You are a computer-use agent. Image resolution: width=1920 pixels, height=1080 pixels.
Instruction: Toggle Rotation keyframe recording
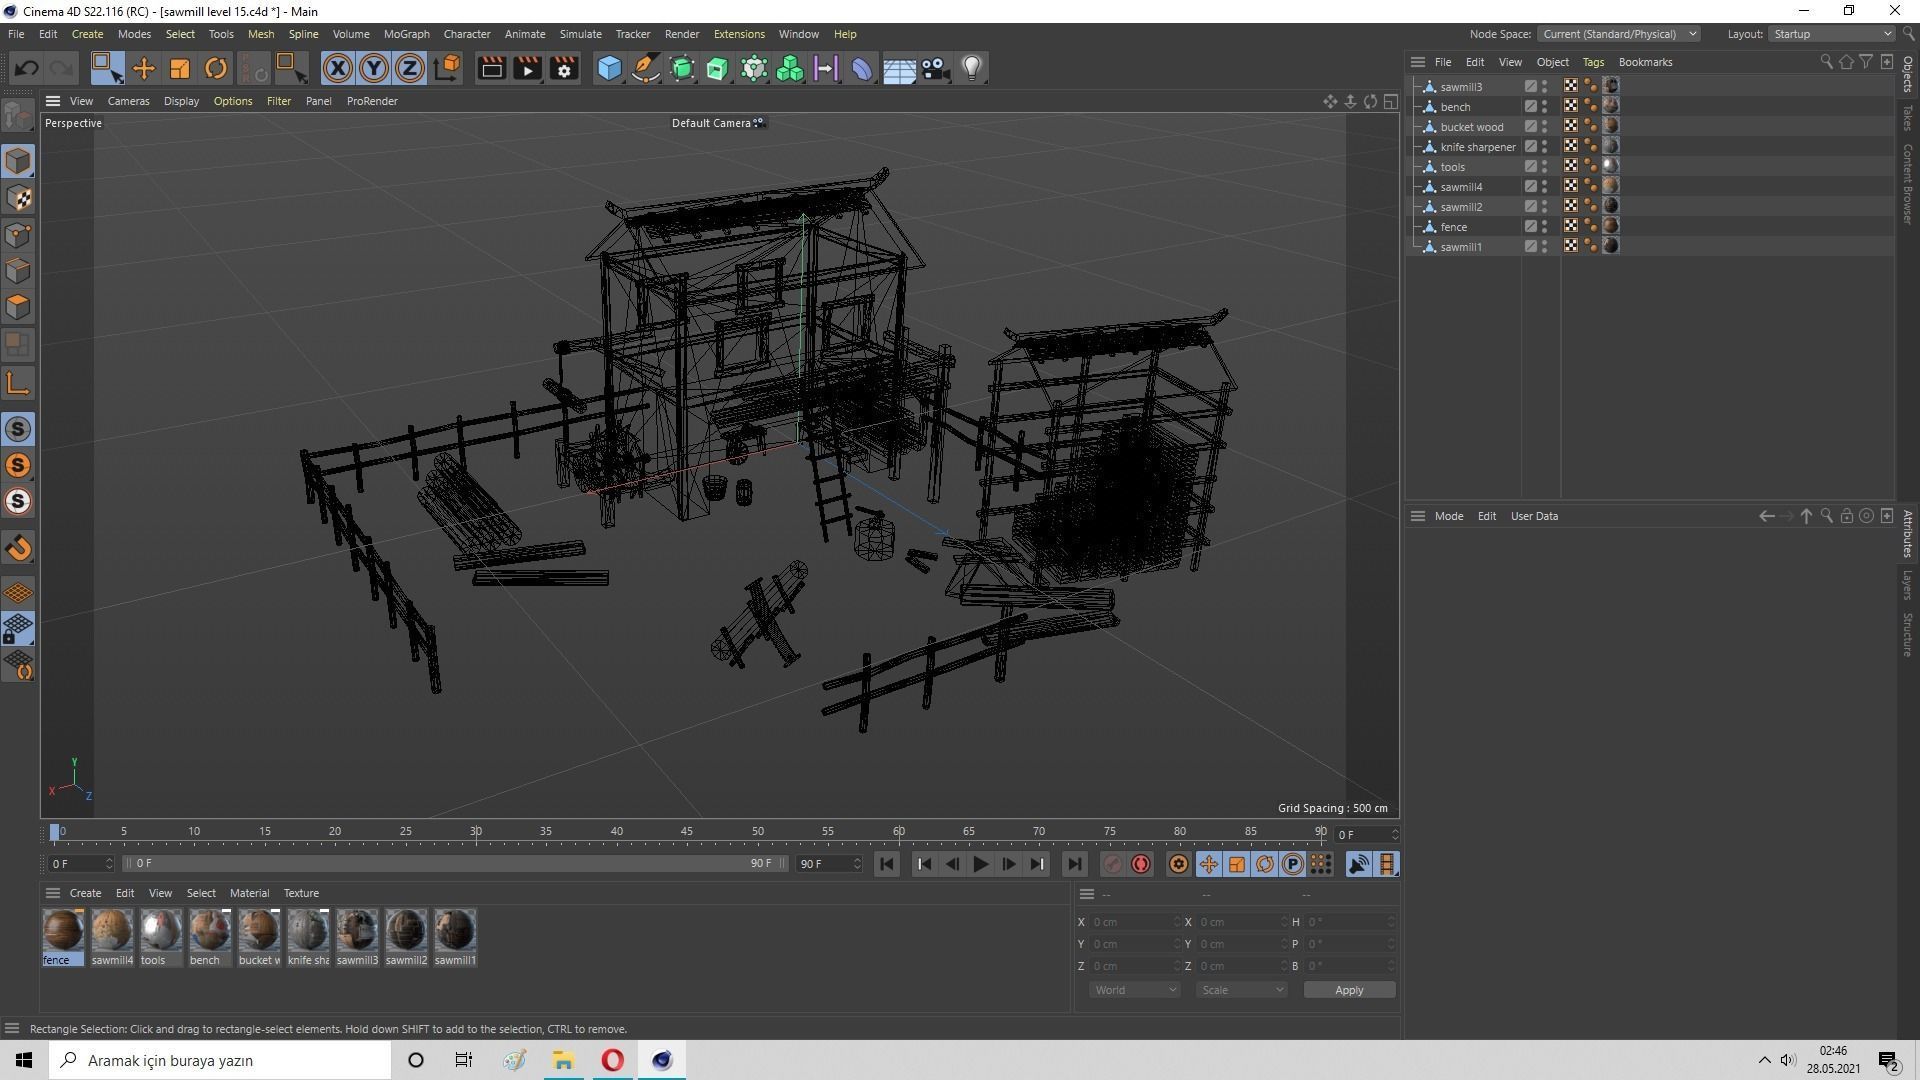(x=1265, y=864)
